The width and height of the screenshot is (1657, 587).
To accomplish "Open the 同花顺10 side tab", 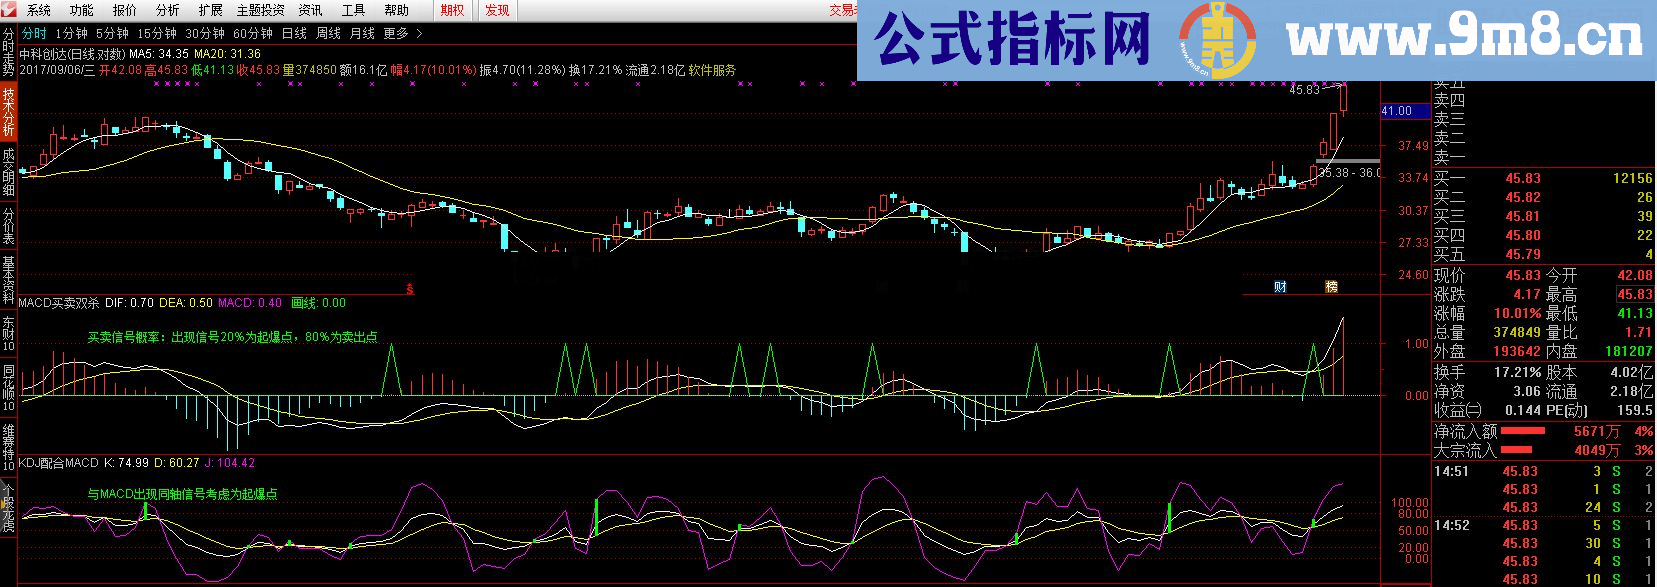I will pos(8,386).
